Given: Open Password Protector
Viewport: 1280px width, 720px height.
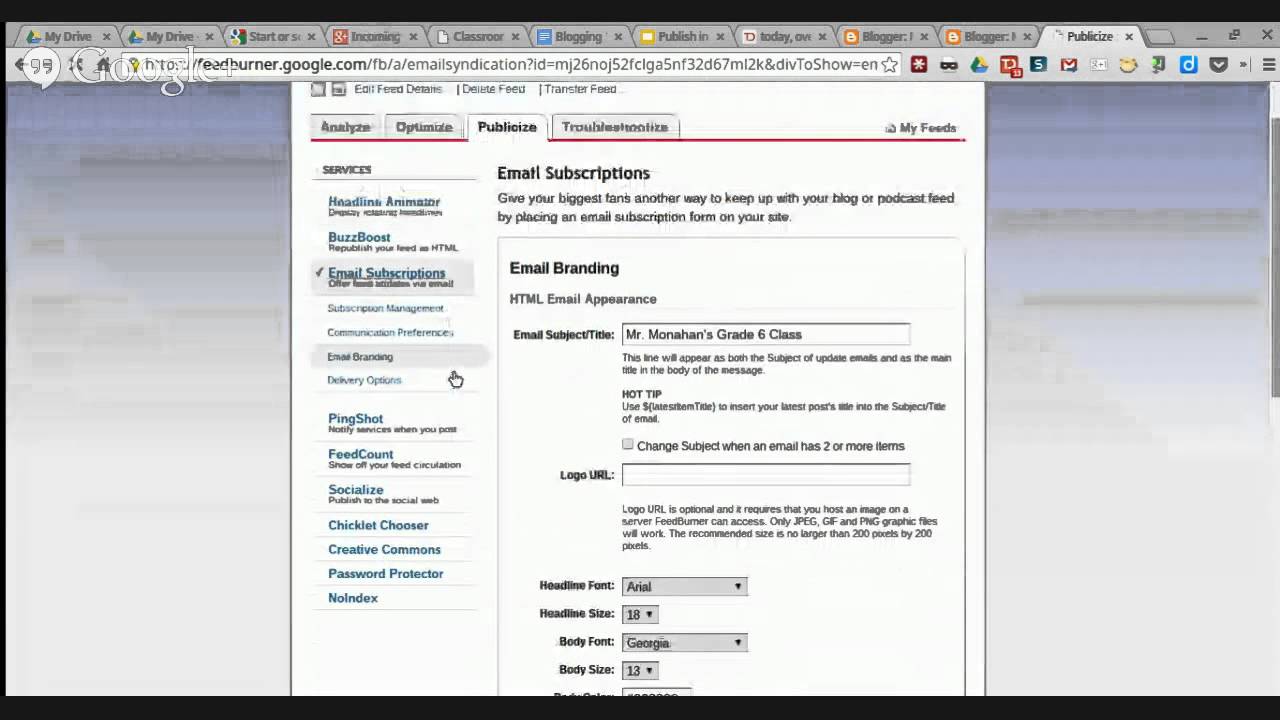Looking at the screenshot, I should click(x=386, y=573).
